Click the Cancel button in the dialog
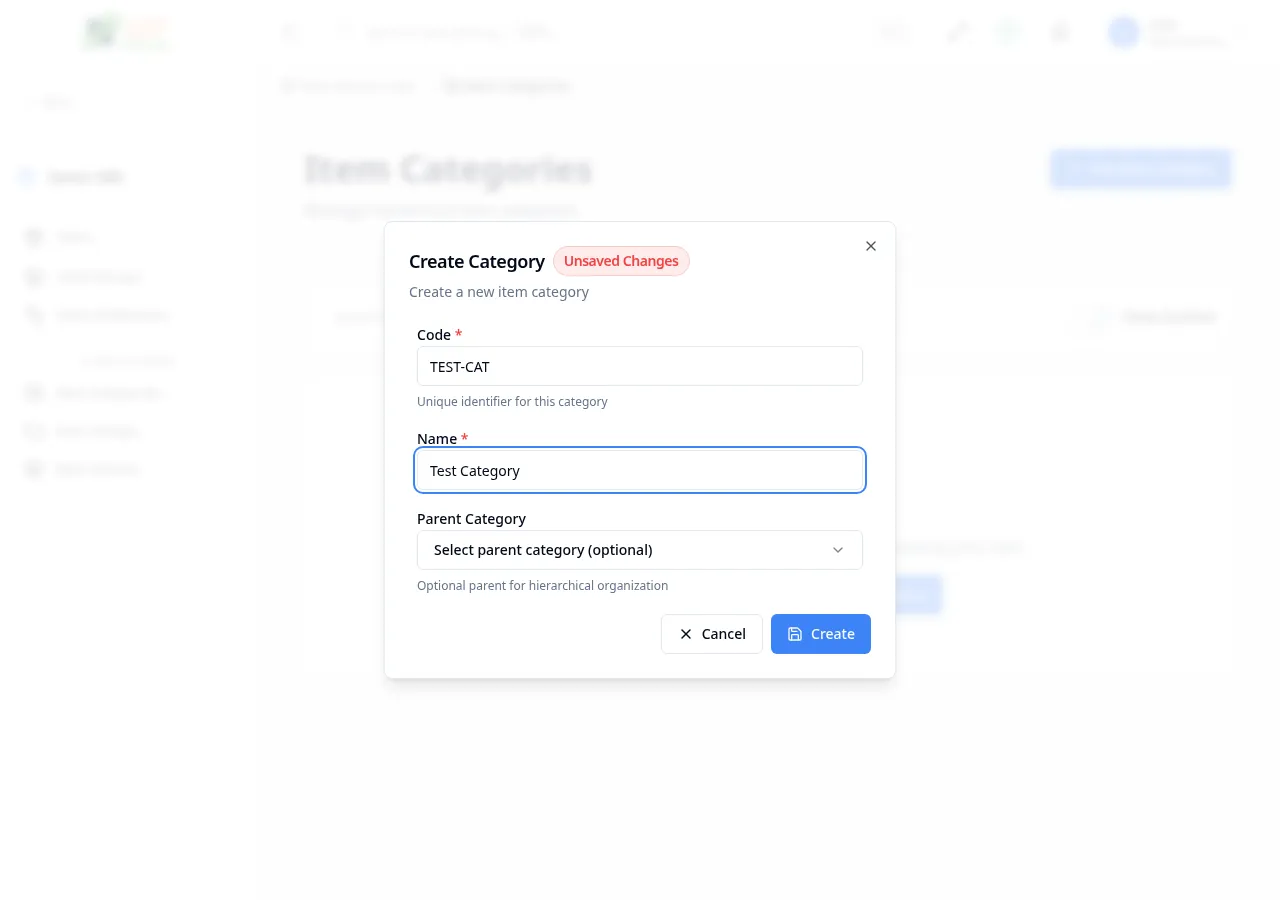The height and width of the screenshot is (900, 1280). click(x=712, y=634)
